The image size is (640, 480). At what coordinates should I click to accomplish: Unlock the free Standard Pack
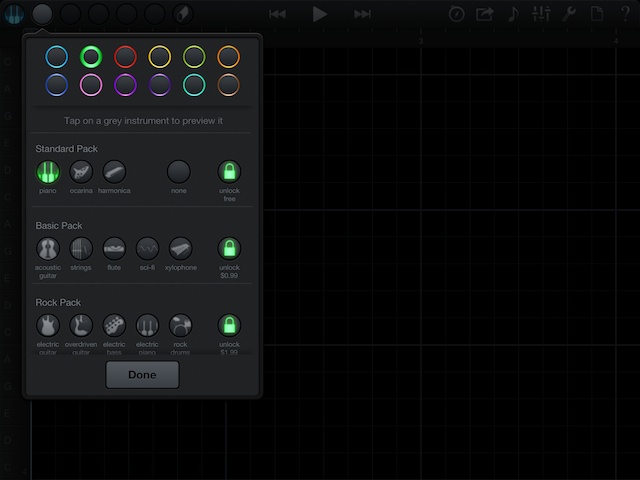(229, 172)
